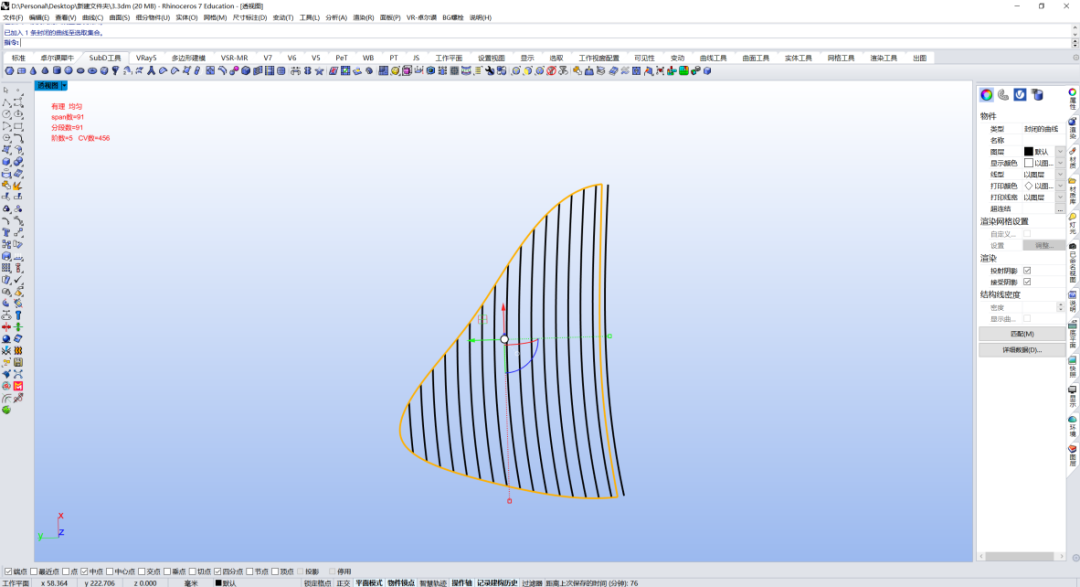Toggle 中点 object snap checkbox
This screenshot has height=587, width=1080.
(x=84, y=572)
